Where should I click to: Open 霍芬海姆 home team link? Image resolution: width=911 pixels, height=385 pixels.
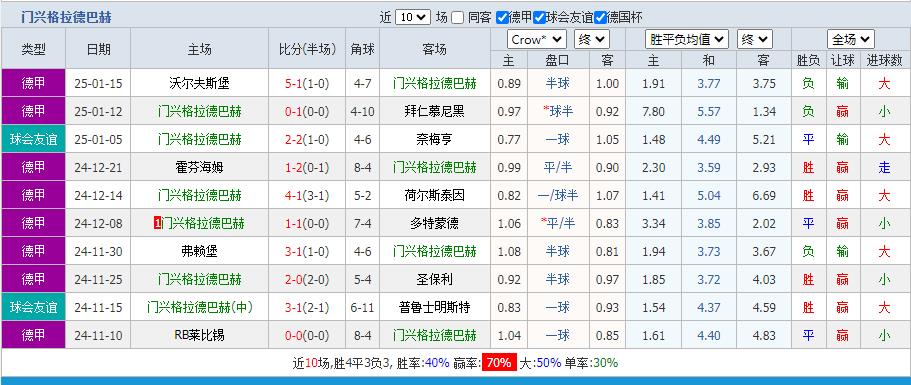[x=199, y=167]
